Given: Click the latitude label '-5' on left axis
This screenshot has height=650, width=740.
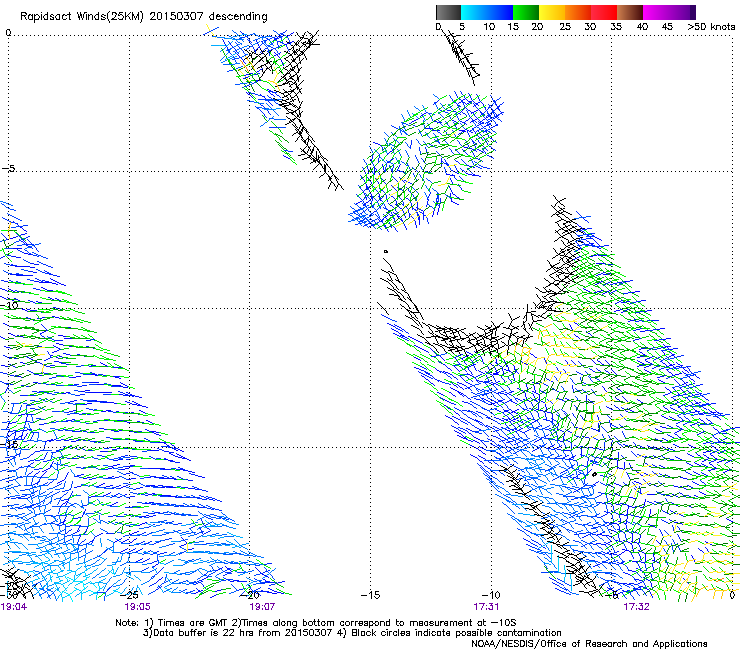Looking at the screenshot, I should (9, 169).
